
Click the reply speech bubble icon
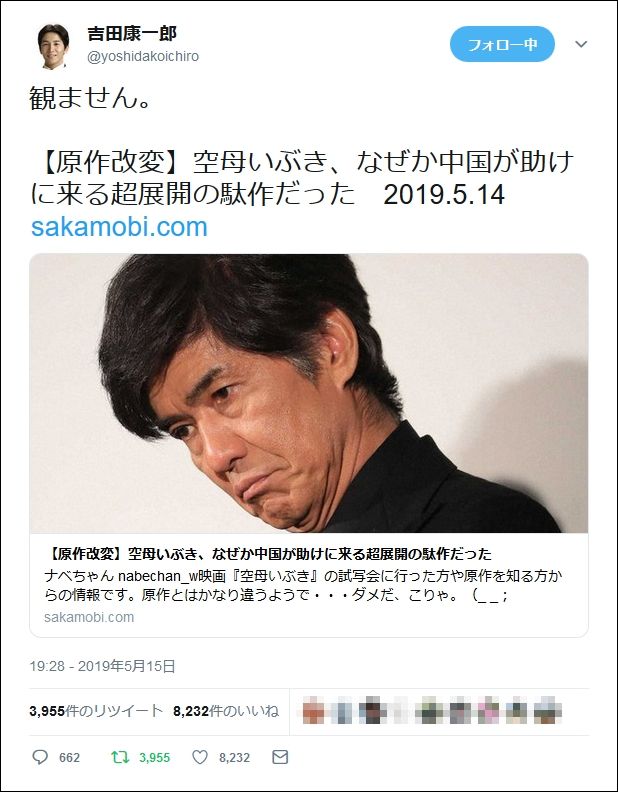point(40,757)
